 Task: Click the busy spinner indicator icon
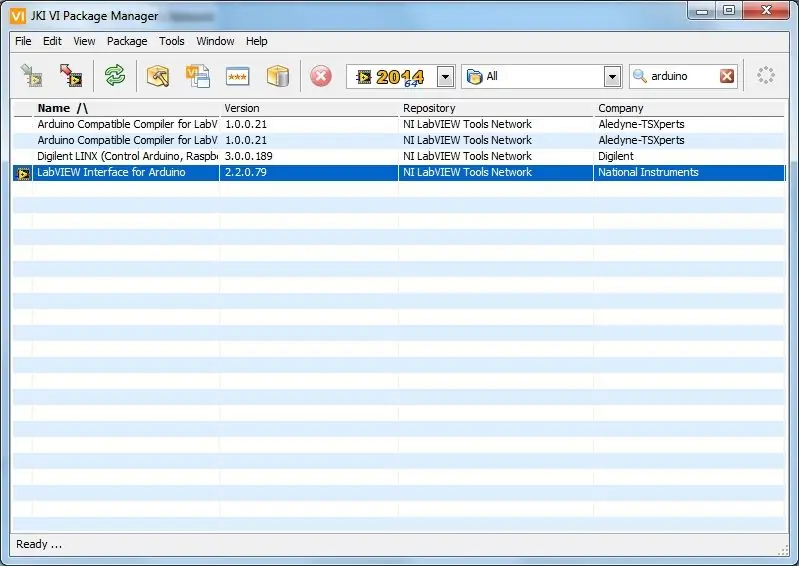[765, 75]
